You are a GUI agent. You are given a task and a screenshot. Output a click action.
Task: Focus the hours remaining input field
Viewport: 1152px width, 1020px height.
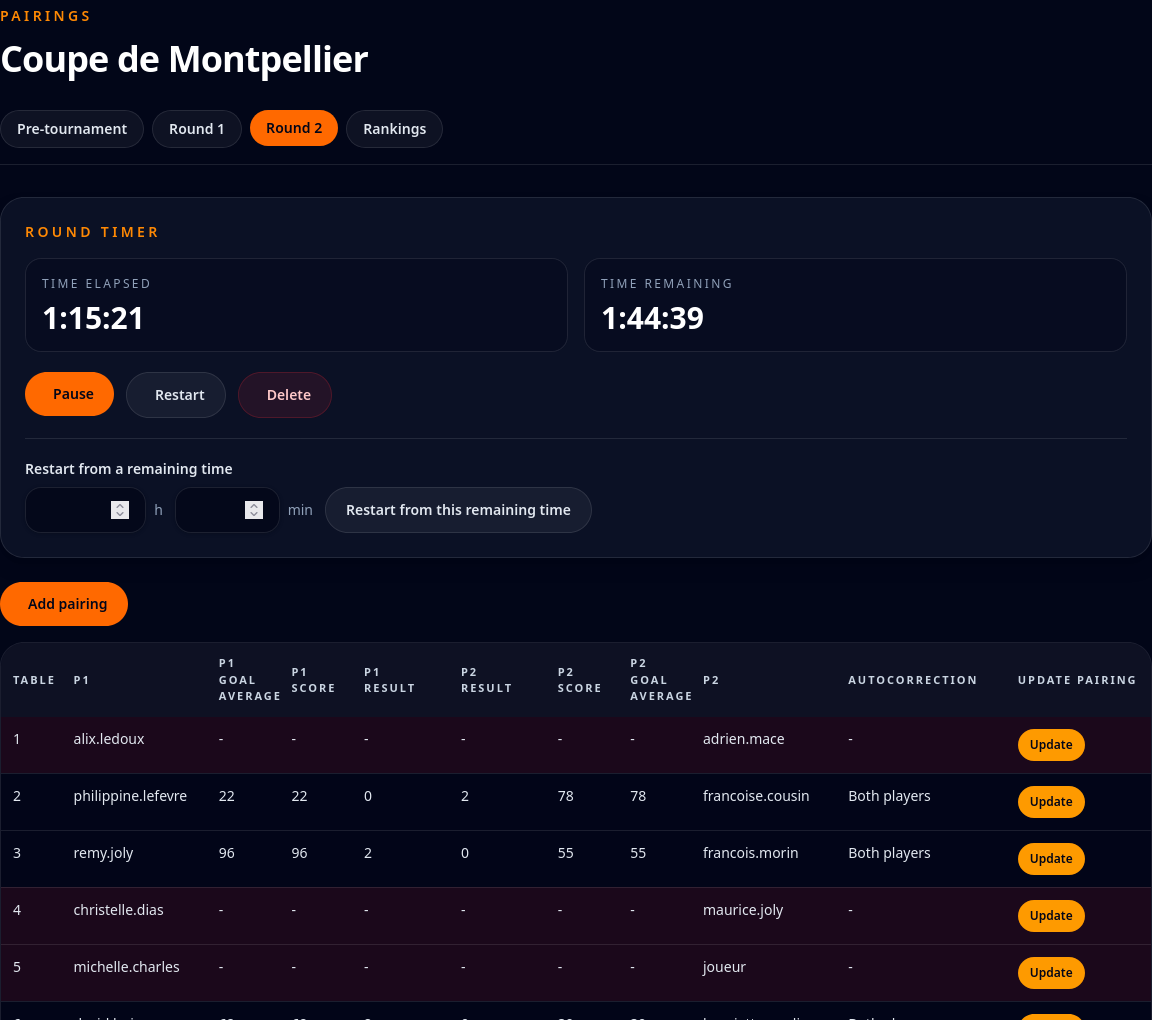(85, 510)
